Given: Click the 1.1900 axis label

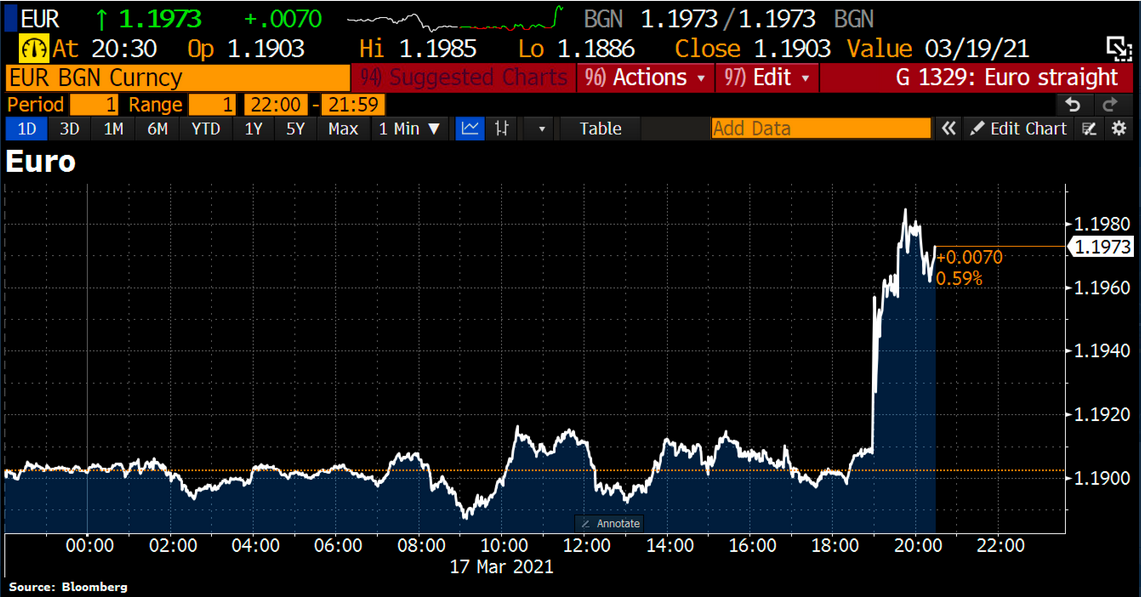Looking at the screenshot, I should [1102, 478].
